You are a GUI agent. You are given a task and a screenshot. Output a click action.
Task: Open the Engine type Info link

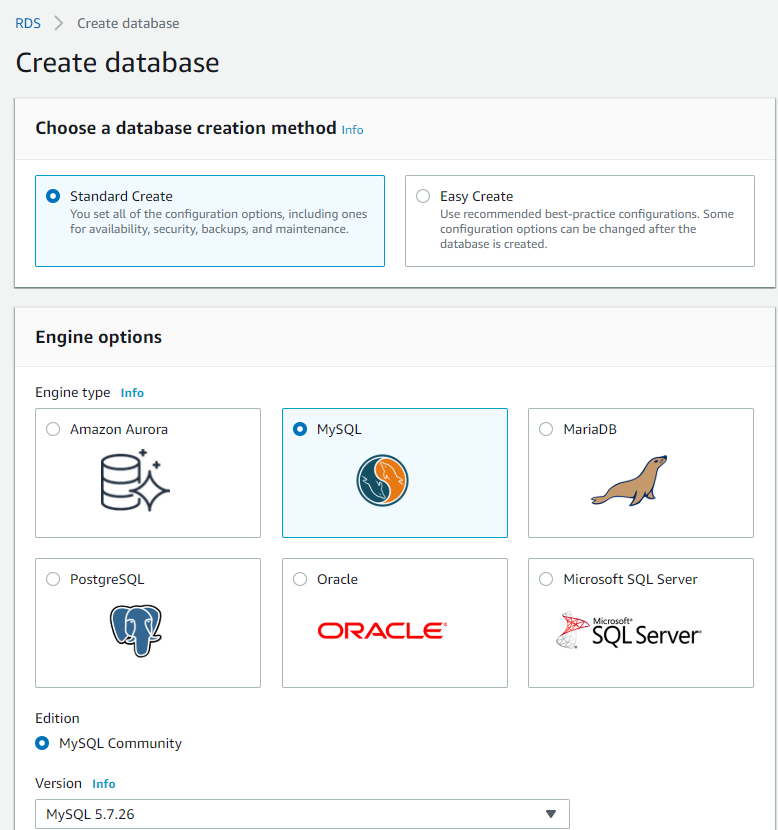tap(132, 392)
